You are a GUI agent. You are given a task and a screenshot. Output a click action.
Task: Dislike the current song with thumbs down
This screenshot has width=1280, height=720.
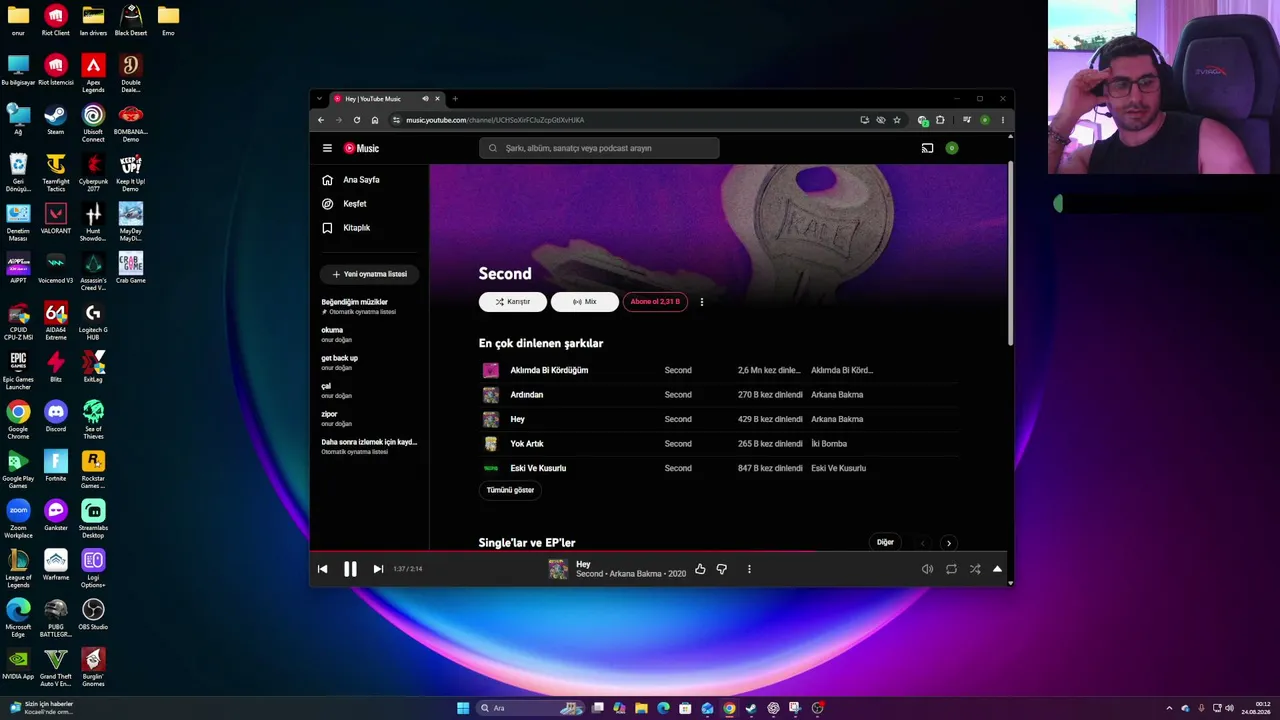[722, 569]
